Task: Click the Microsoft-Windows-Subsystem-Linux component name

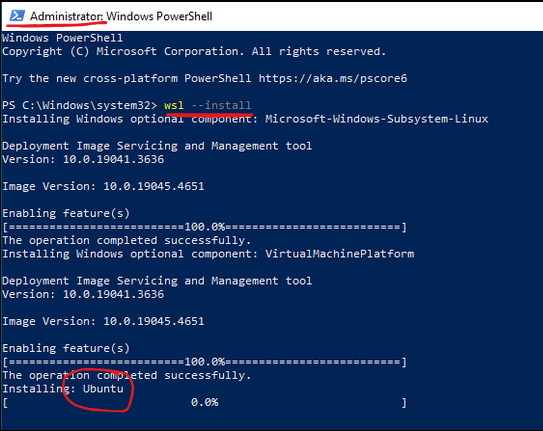Action: tap(377, 119)
